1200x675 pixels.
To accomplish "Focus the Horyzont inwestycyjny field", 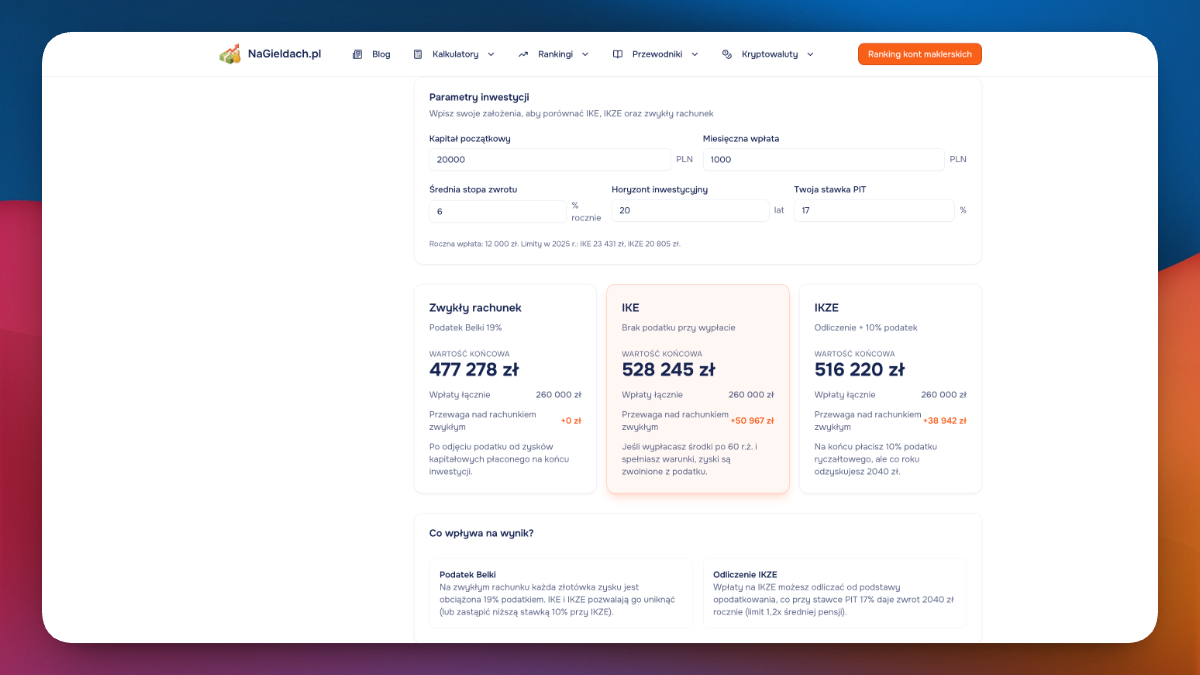I will click(x=690, y=211).
